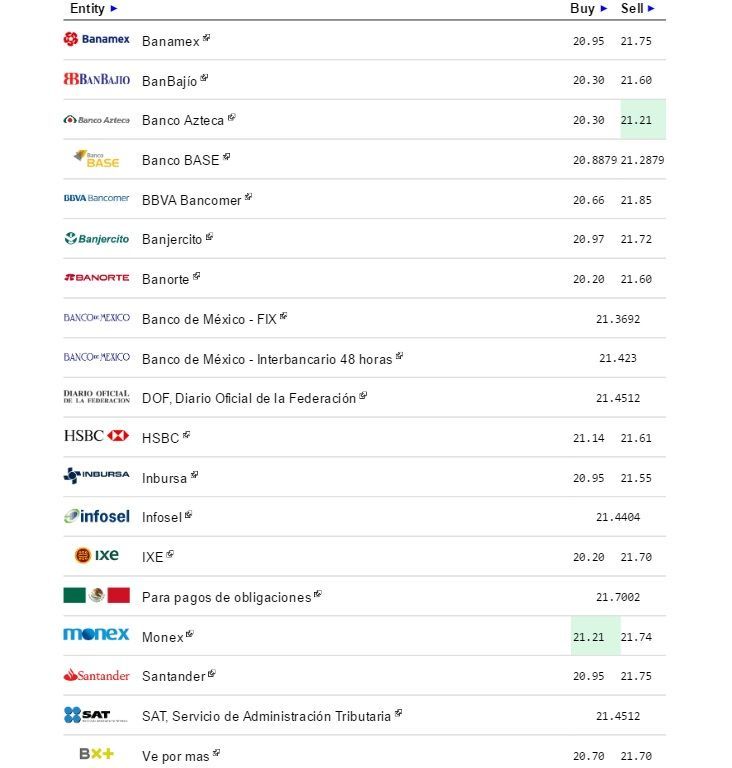Open the Banco Azteca link
732x768 pixels.
183,120
